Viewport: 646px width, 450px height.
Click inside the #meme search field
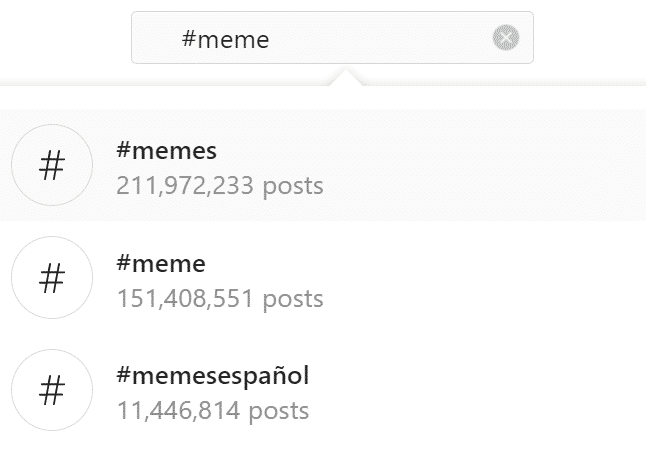click(x=380, y=38)
